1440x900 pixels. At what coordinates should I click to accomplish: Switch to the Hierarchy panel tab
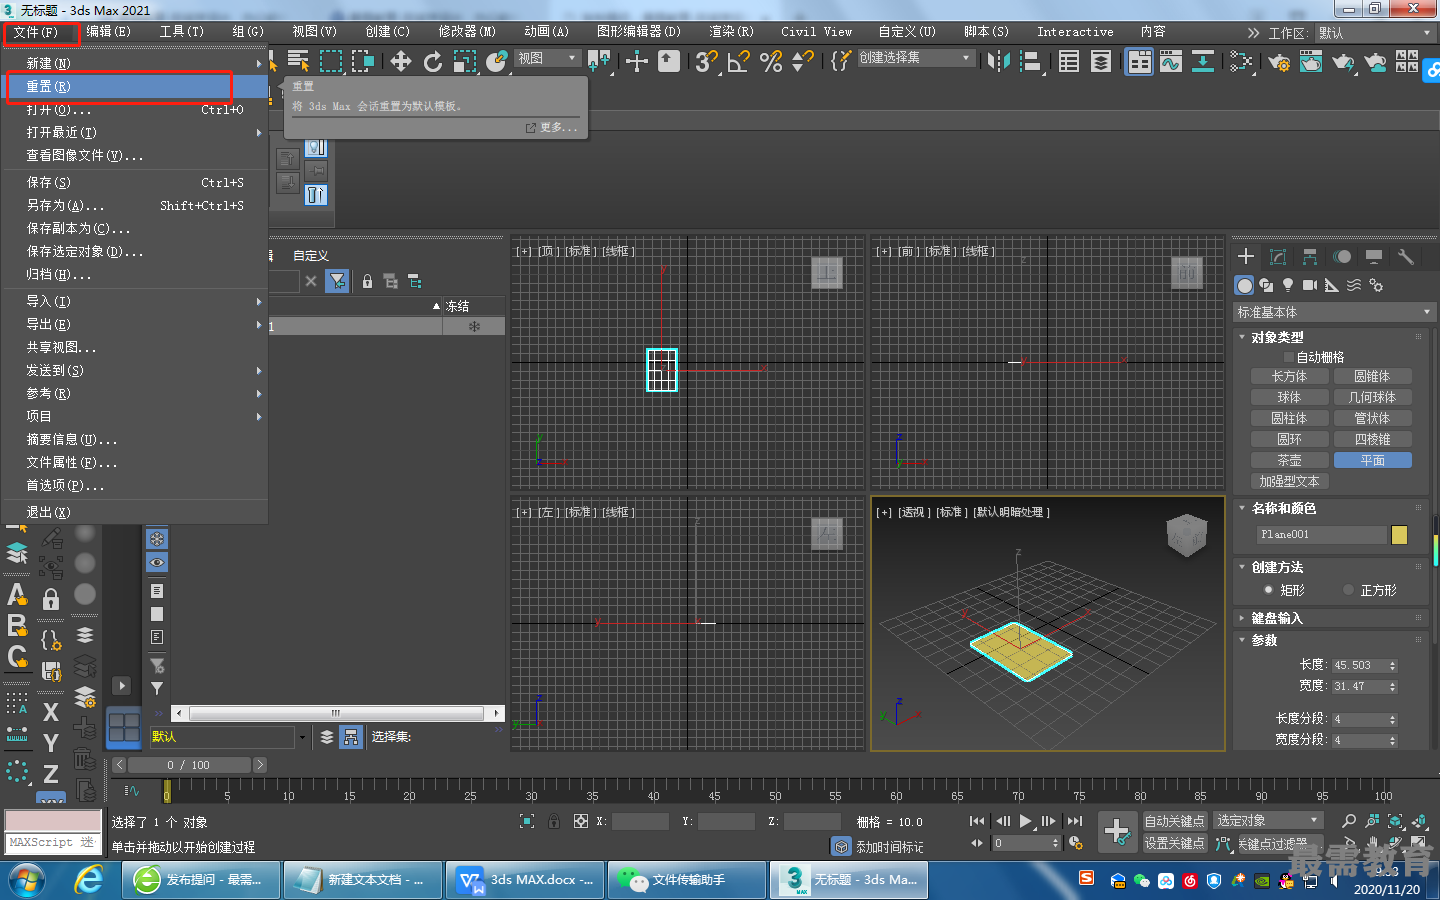point(1310,257)
